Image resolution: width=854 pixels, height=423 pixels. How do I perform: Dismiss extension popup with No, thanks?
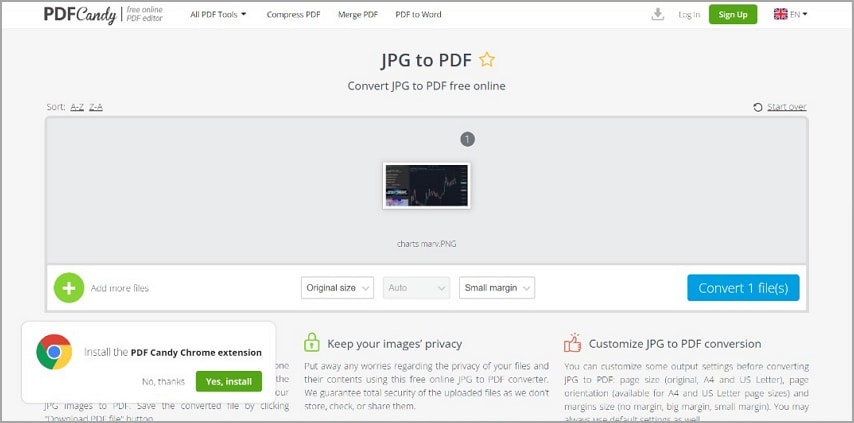coord(163,382)
